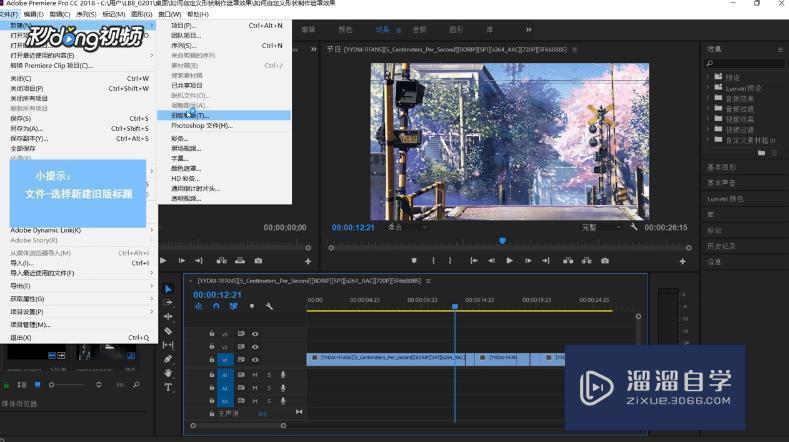Choose Photoshop 文件(H)... from submenu
789x442 pixels.
[x=201, y=126]
